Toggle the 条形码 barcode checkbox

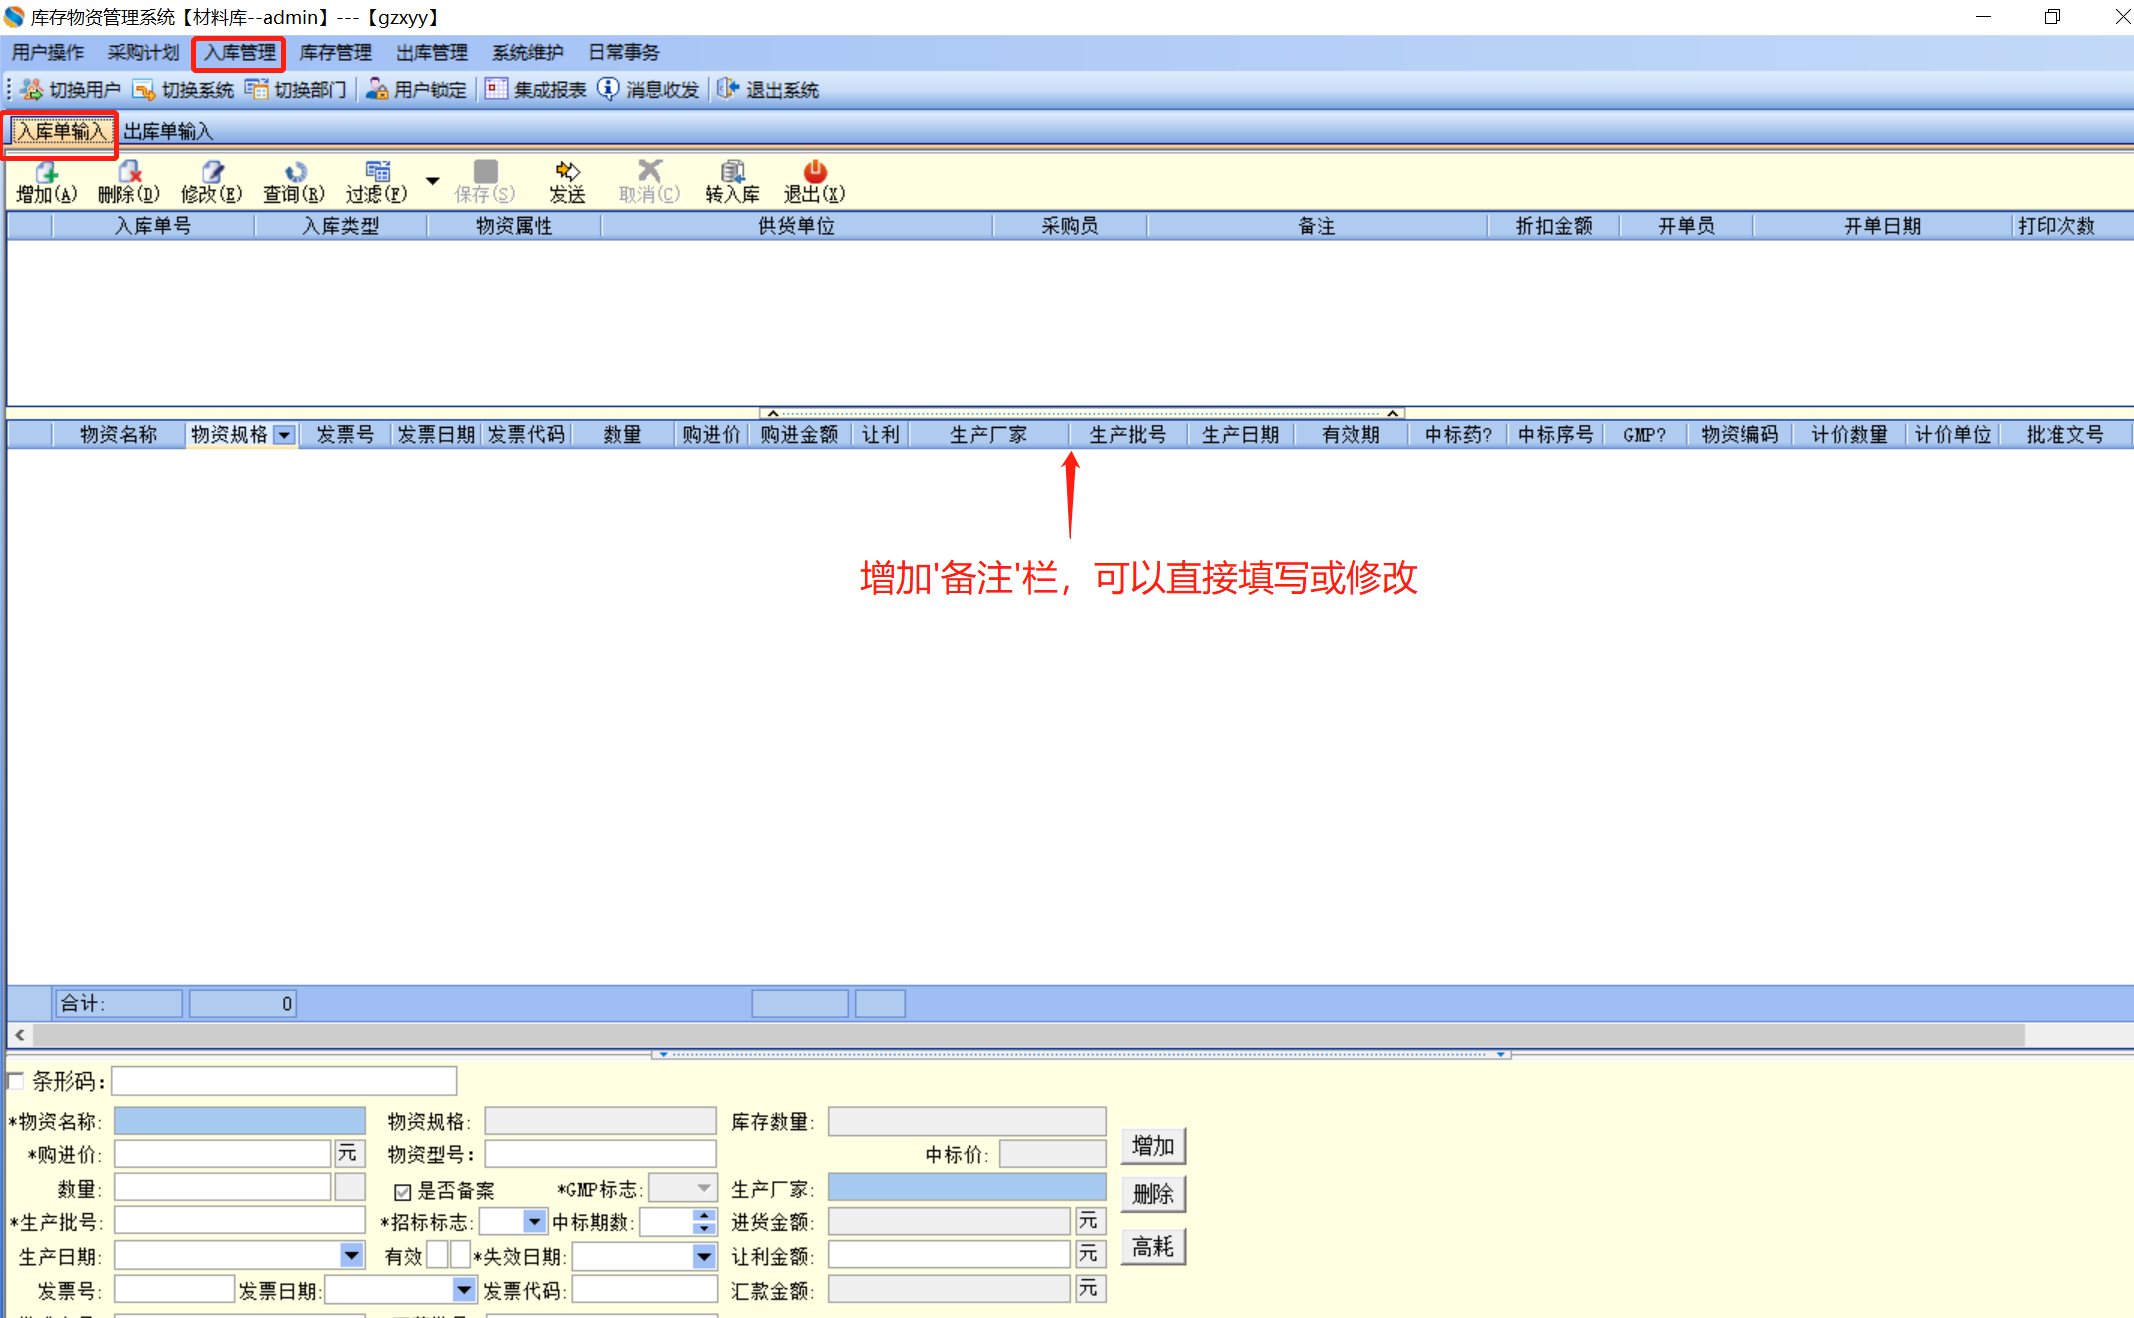(x=16, y=1081)
